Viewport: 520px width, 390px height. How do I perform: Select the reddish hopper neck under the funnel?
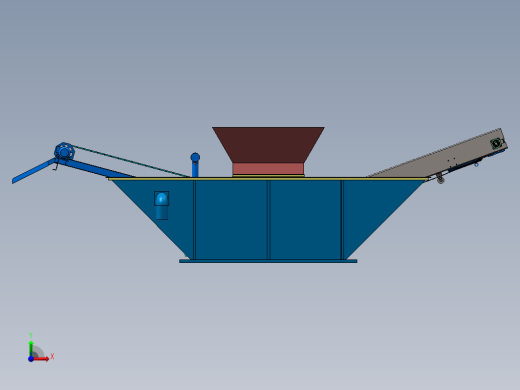click(268, 169)
